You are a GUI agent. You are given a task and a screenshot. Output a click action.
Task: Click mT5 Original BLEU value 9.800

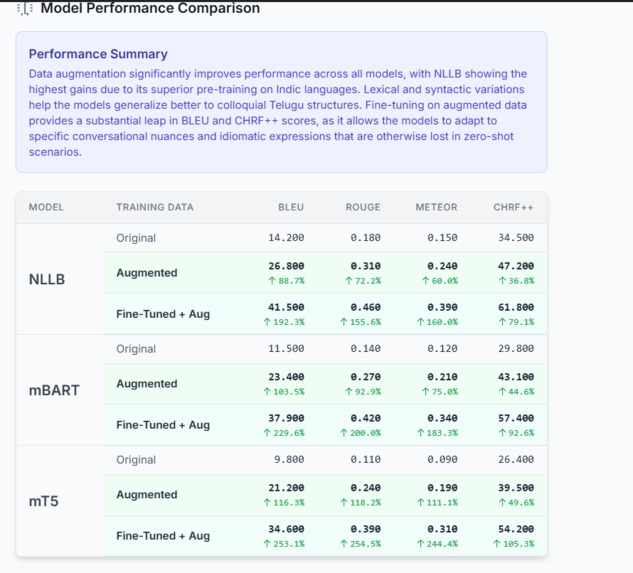(x=289, y=460)
